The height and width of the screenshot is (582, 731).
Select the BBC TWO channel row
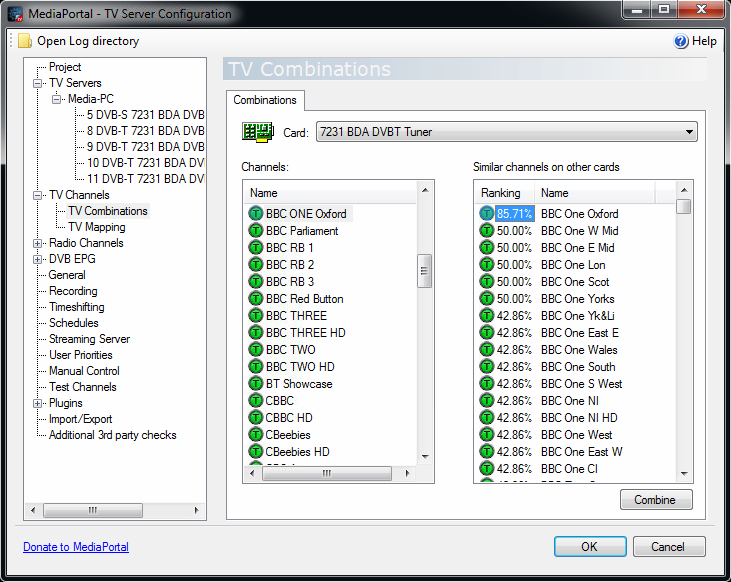click(x=290, y=350)
